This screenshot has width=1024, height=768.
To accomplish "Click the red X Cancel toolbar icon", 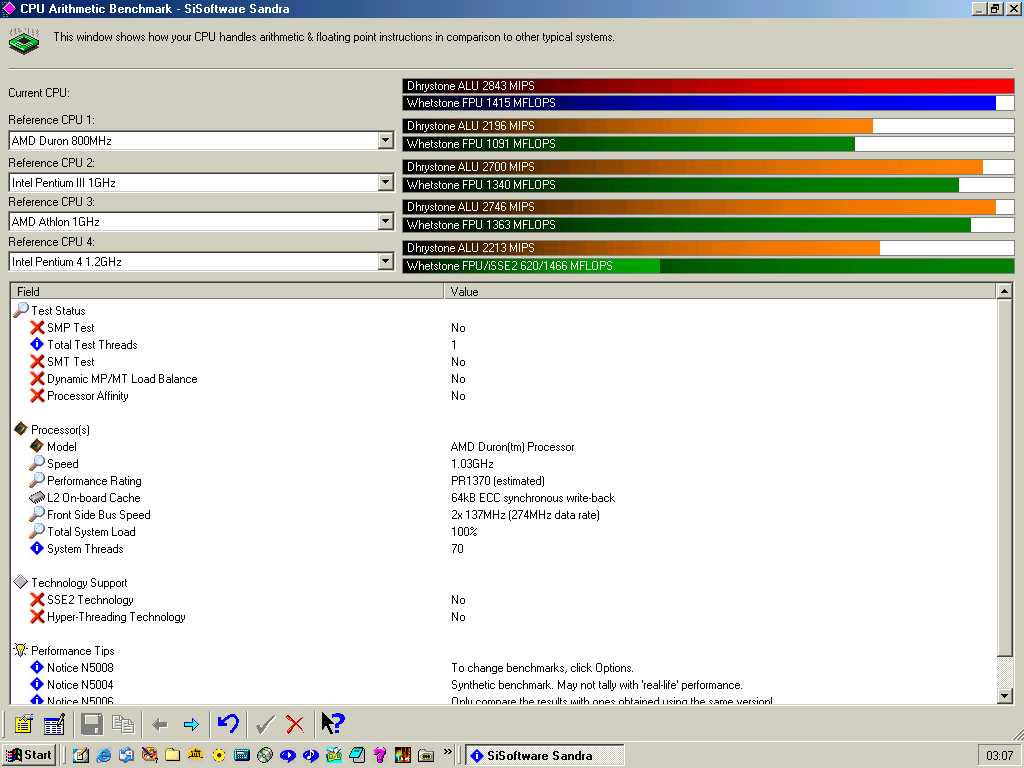I will click(295, 724).
